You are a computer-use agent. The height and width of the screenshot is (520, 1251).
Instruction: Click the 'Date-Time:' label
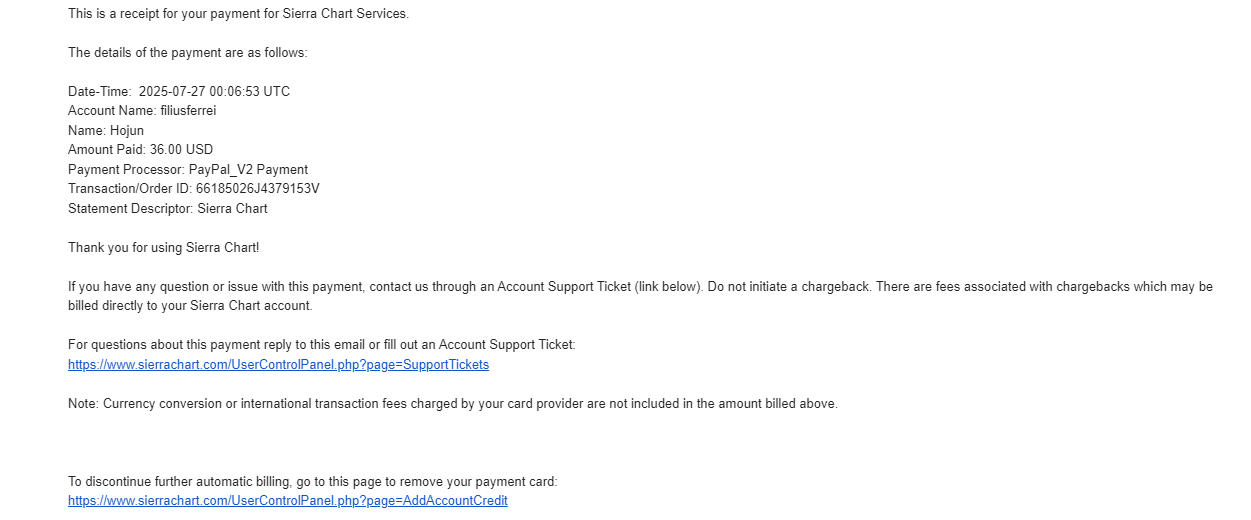pos(99,92)
